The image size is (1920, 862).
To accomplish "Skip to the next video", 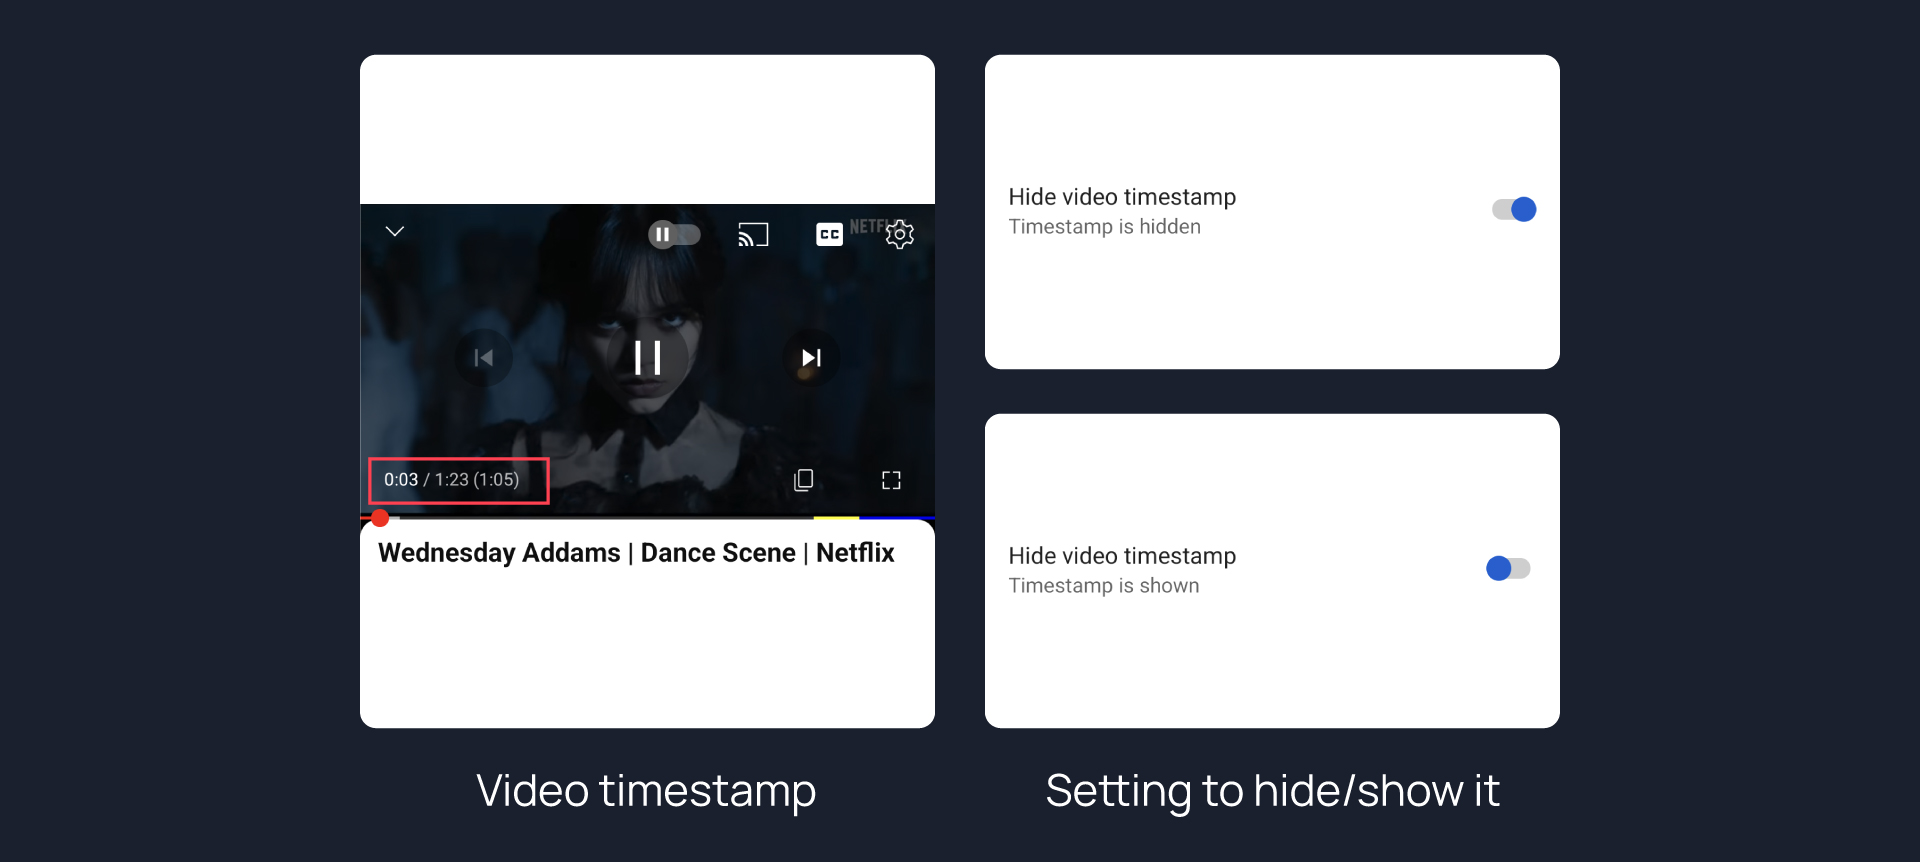I will pyautogui.click(x=811, y=358).
